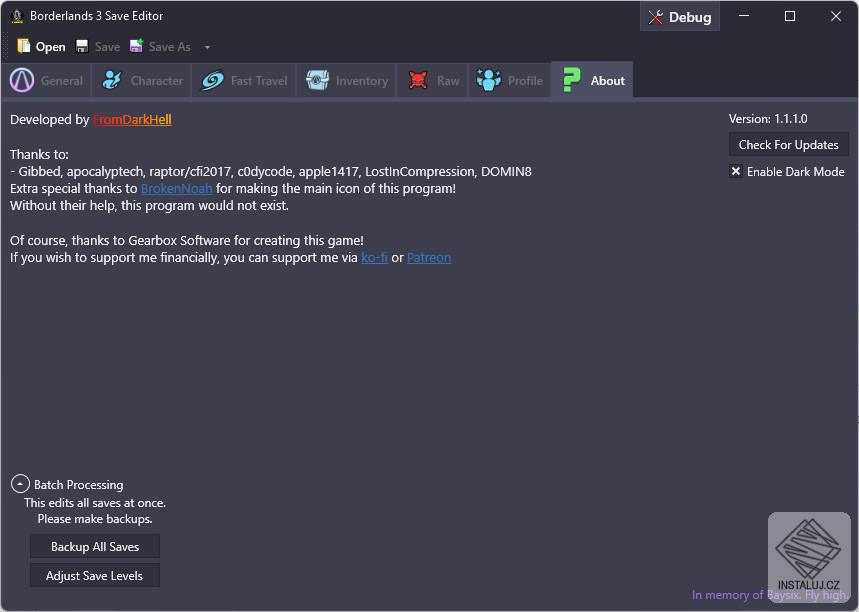Click the Profile tab people icon
The image size is (859, 612).
(x=489, y=81)
